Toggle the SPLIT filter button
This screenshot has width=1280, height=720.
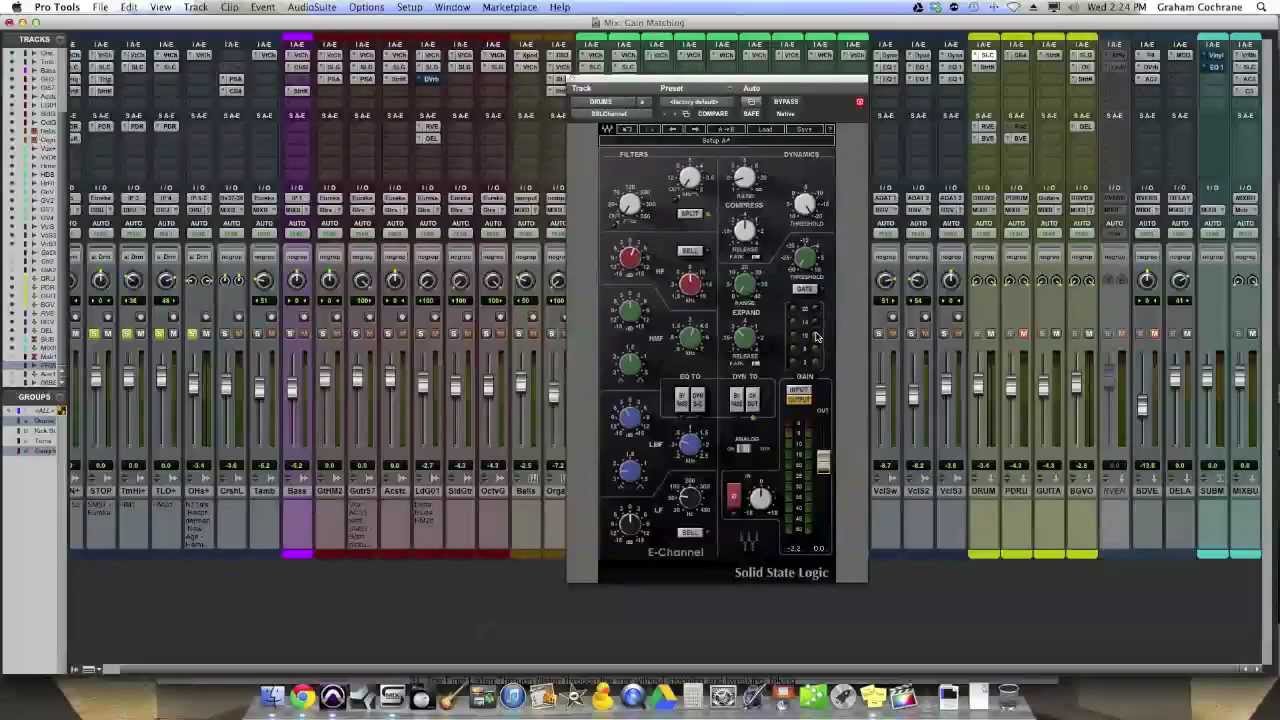point(689,214)
